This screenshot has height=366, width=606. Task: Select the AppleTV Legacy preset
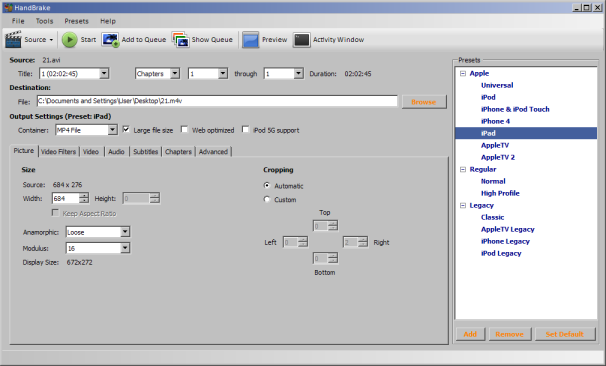coord(507,229)
